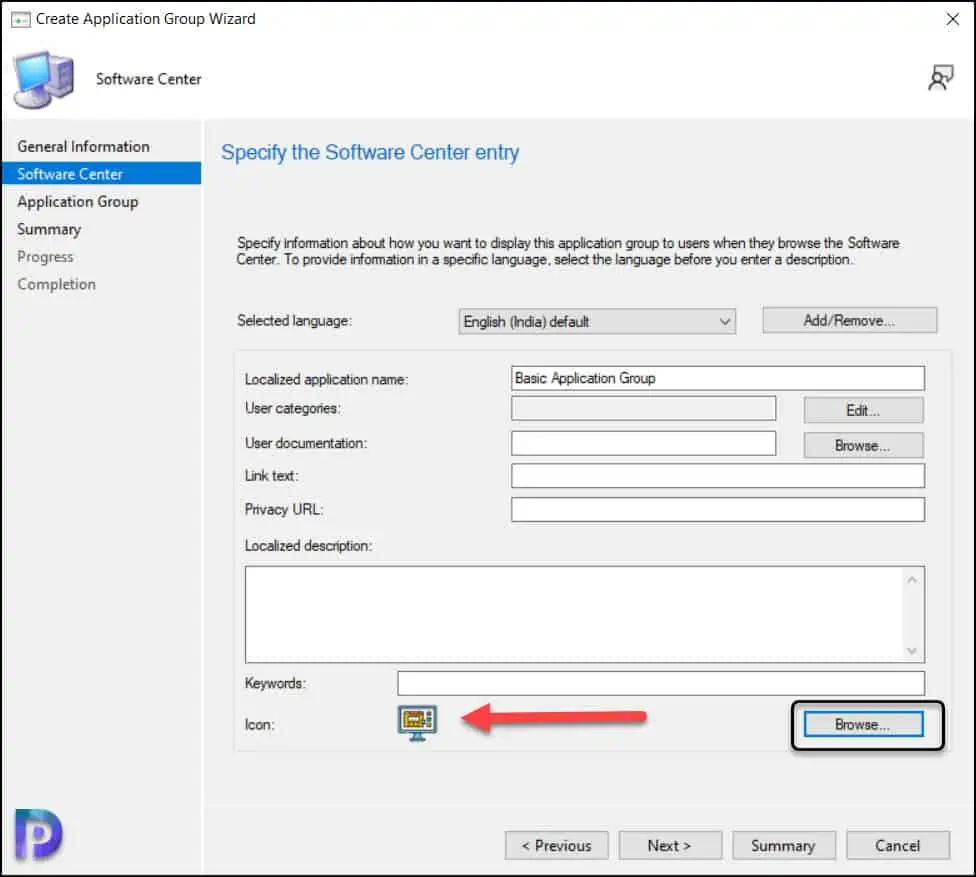Click the application group icon preview
Screen dimensions: 976x877
point(417,723)
